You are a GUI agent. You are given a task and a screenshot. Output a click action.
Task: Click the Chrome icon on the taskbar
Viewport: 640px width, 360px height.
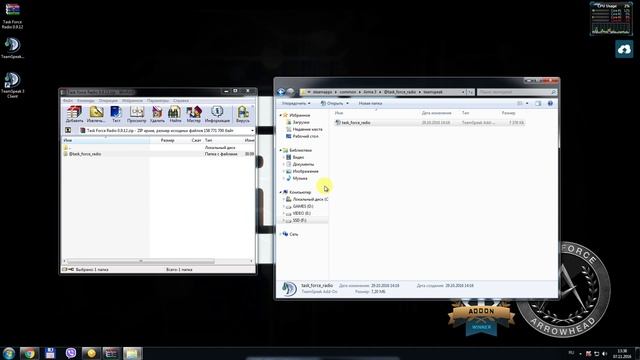click(29, 353)
